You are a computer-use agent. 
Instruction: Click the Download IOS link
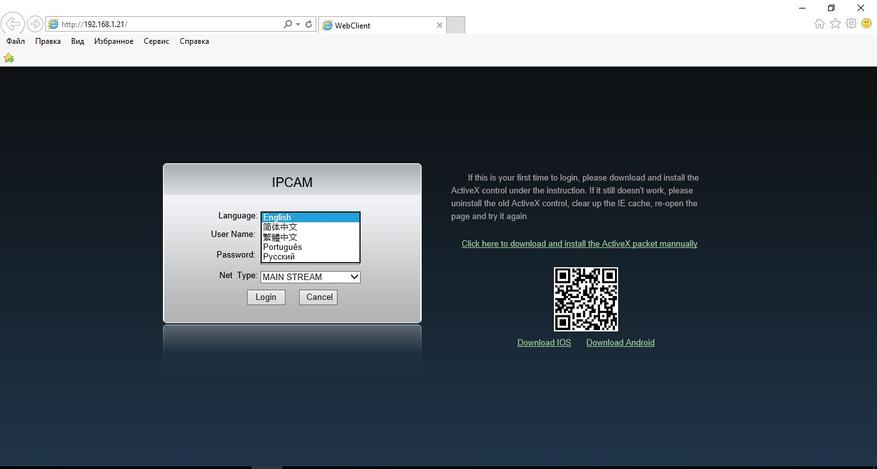[x=544, y=343]
